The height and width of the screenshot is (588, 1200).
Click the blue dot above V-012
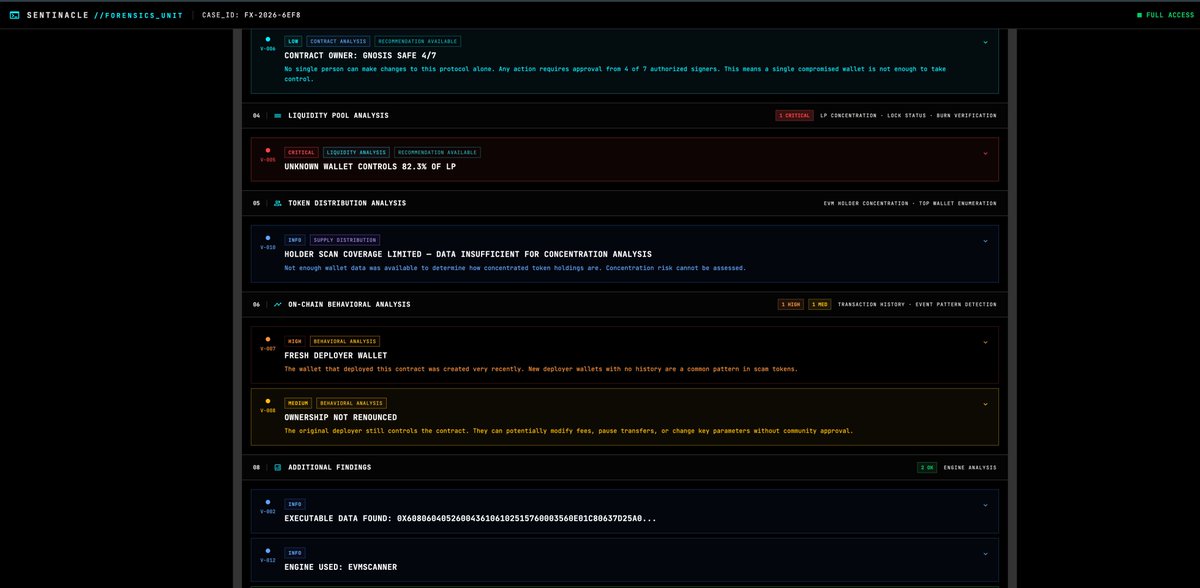268,550
